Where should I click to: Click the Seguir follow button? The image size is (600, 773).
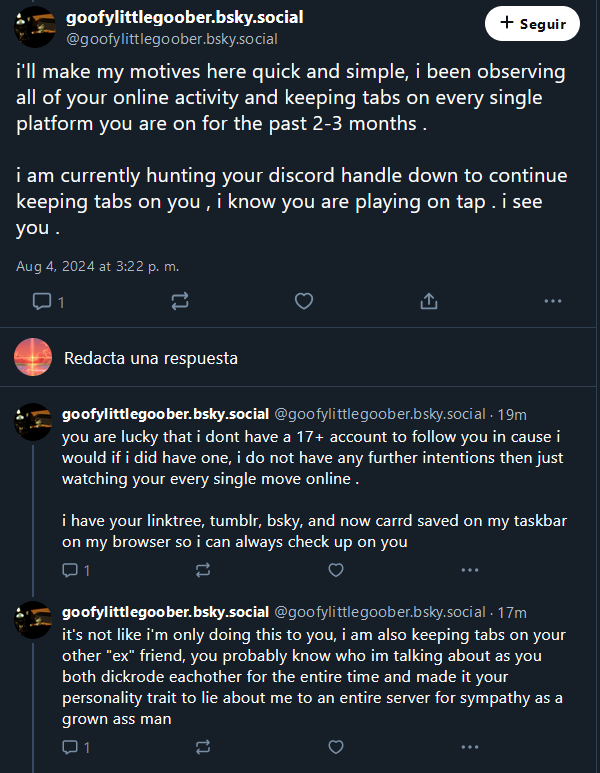click(x=532, y=23)
